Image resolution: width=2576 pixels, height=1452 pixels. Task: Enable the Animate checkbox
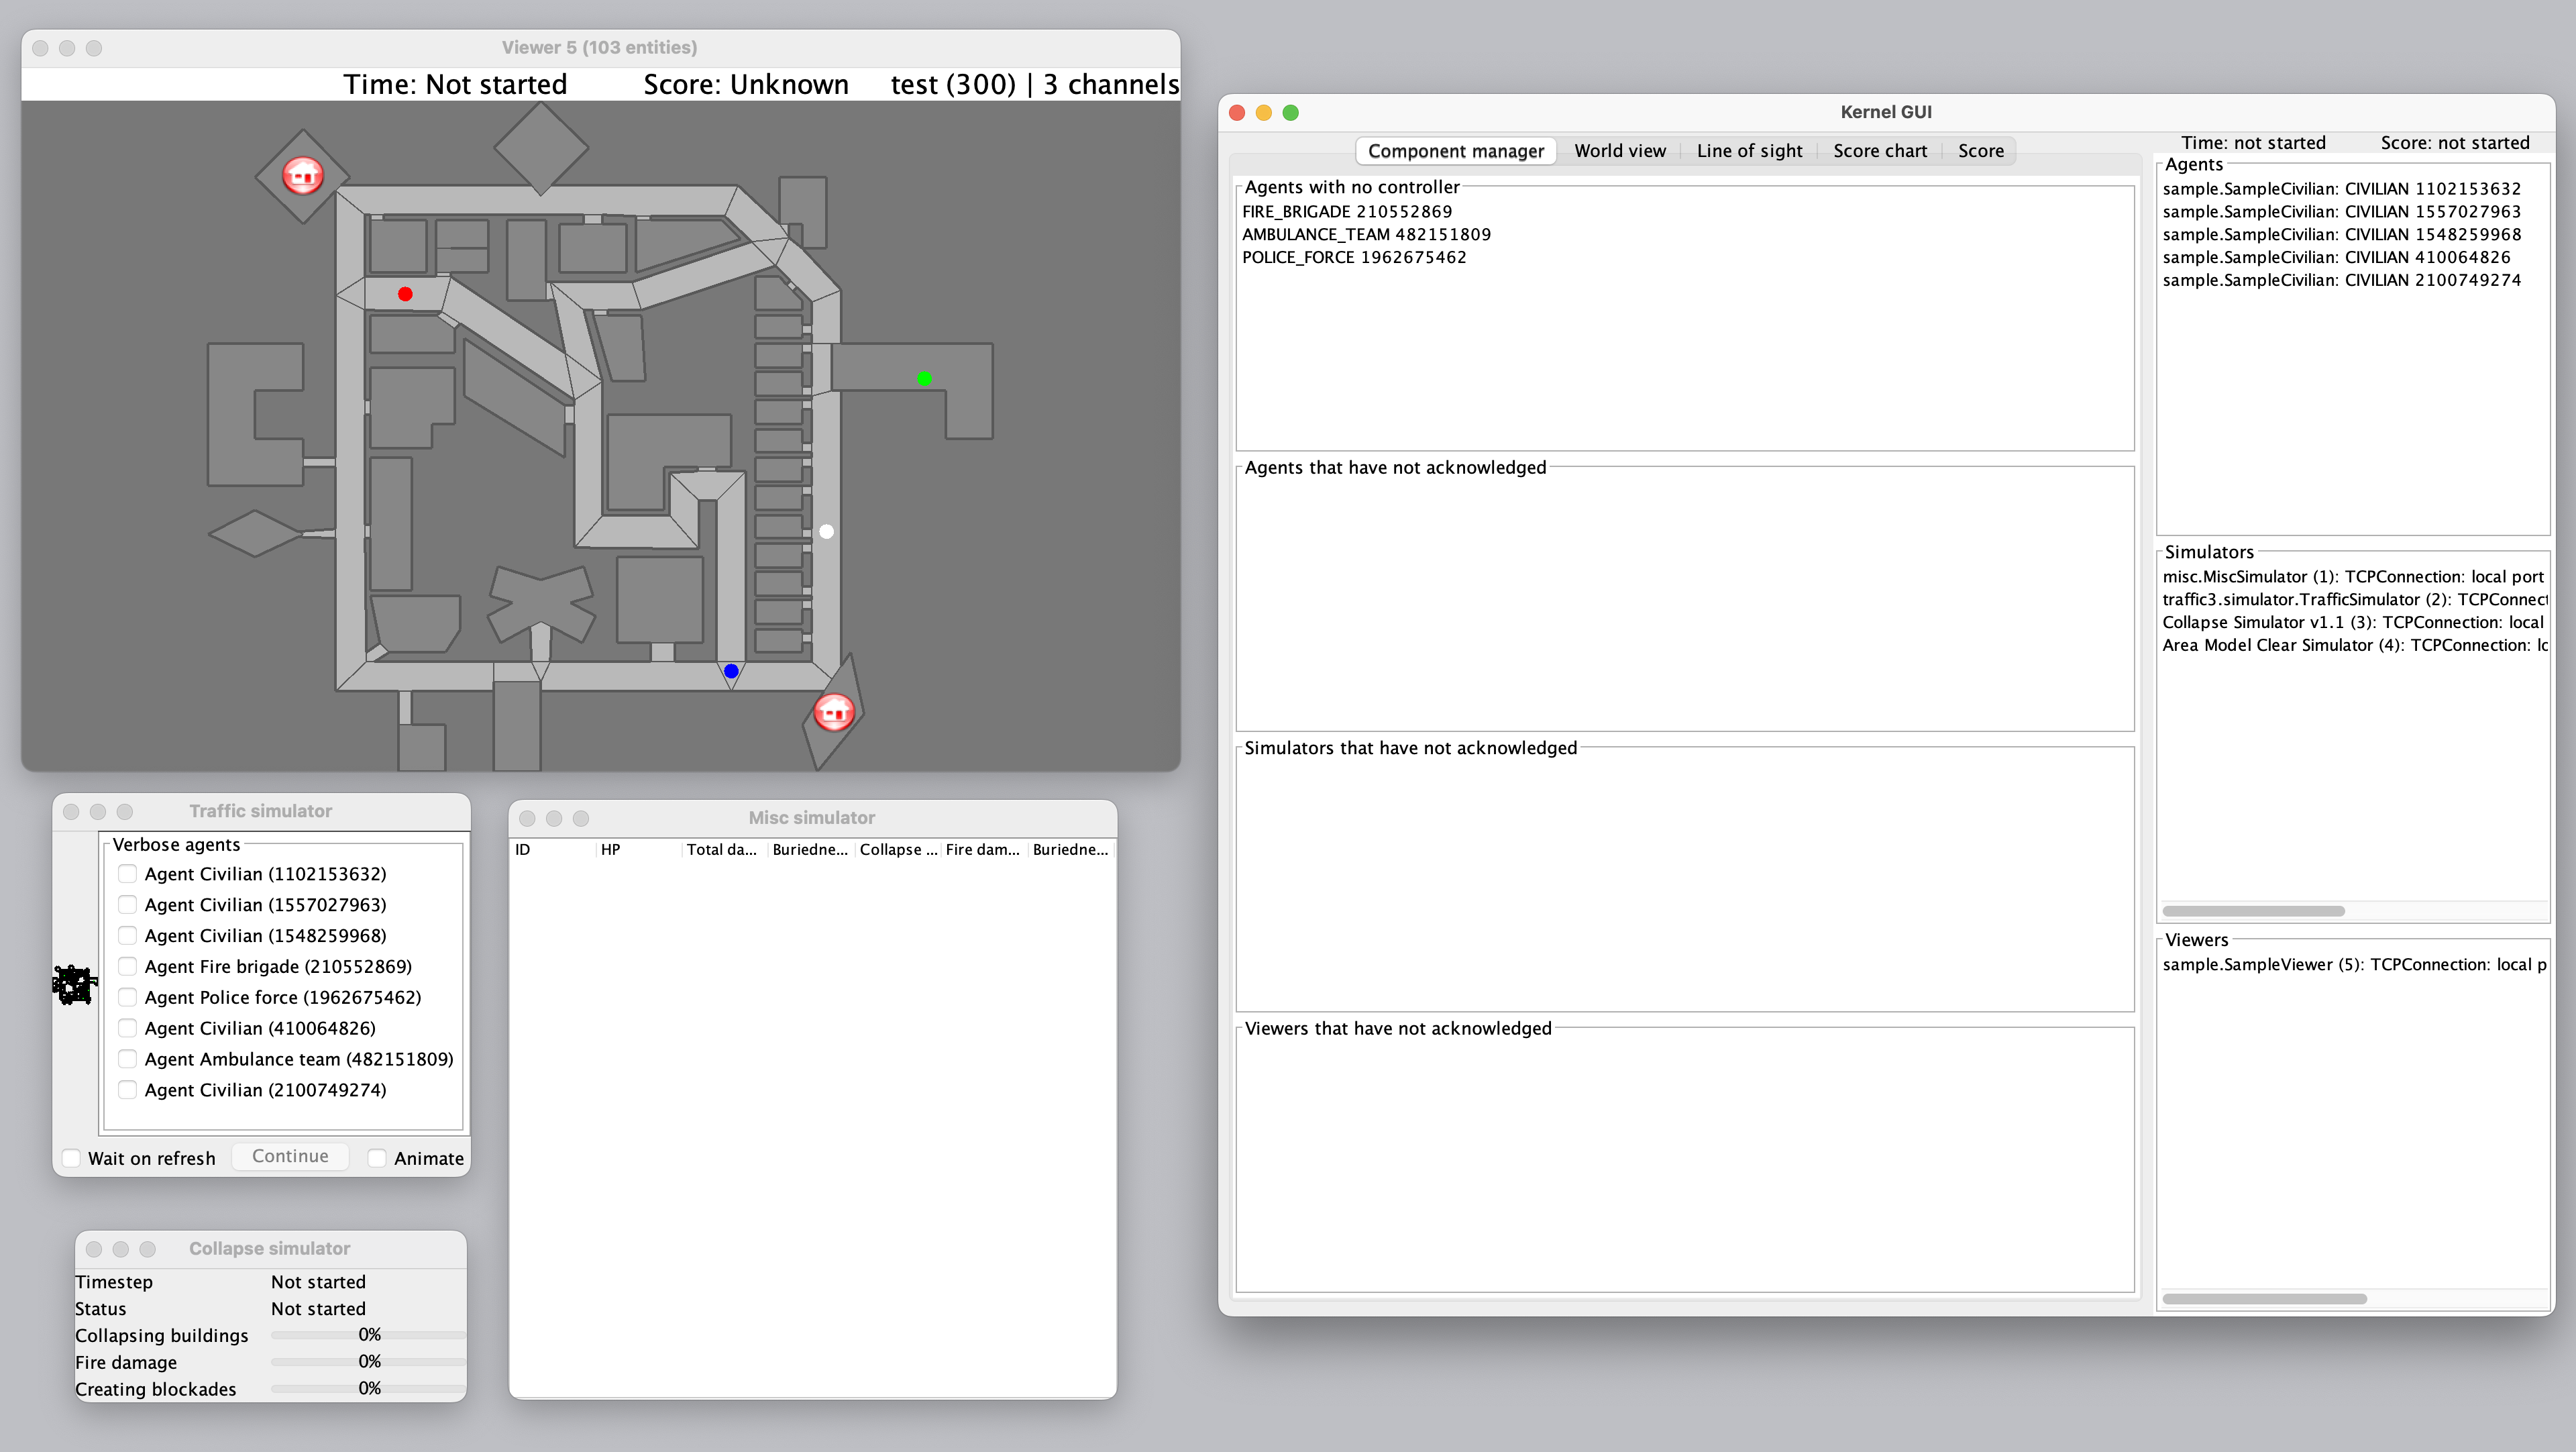(x=377, y=1158)
